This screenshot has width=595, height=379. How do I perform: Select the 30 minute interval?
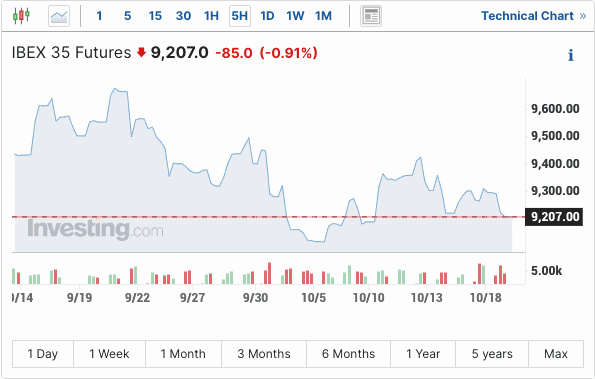tap(183, 16)
